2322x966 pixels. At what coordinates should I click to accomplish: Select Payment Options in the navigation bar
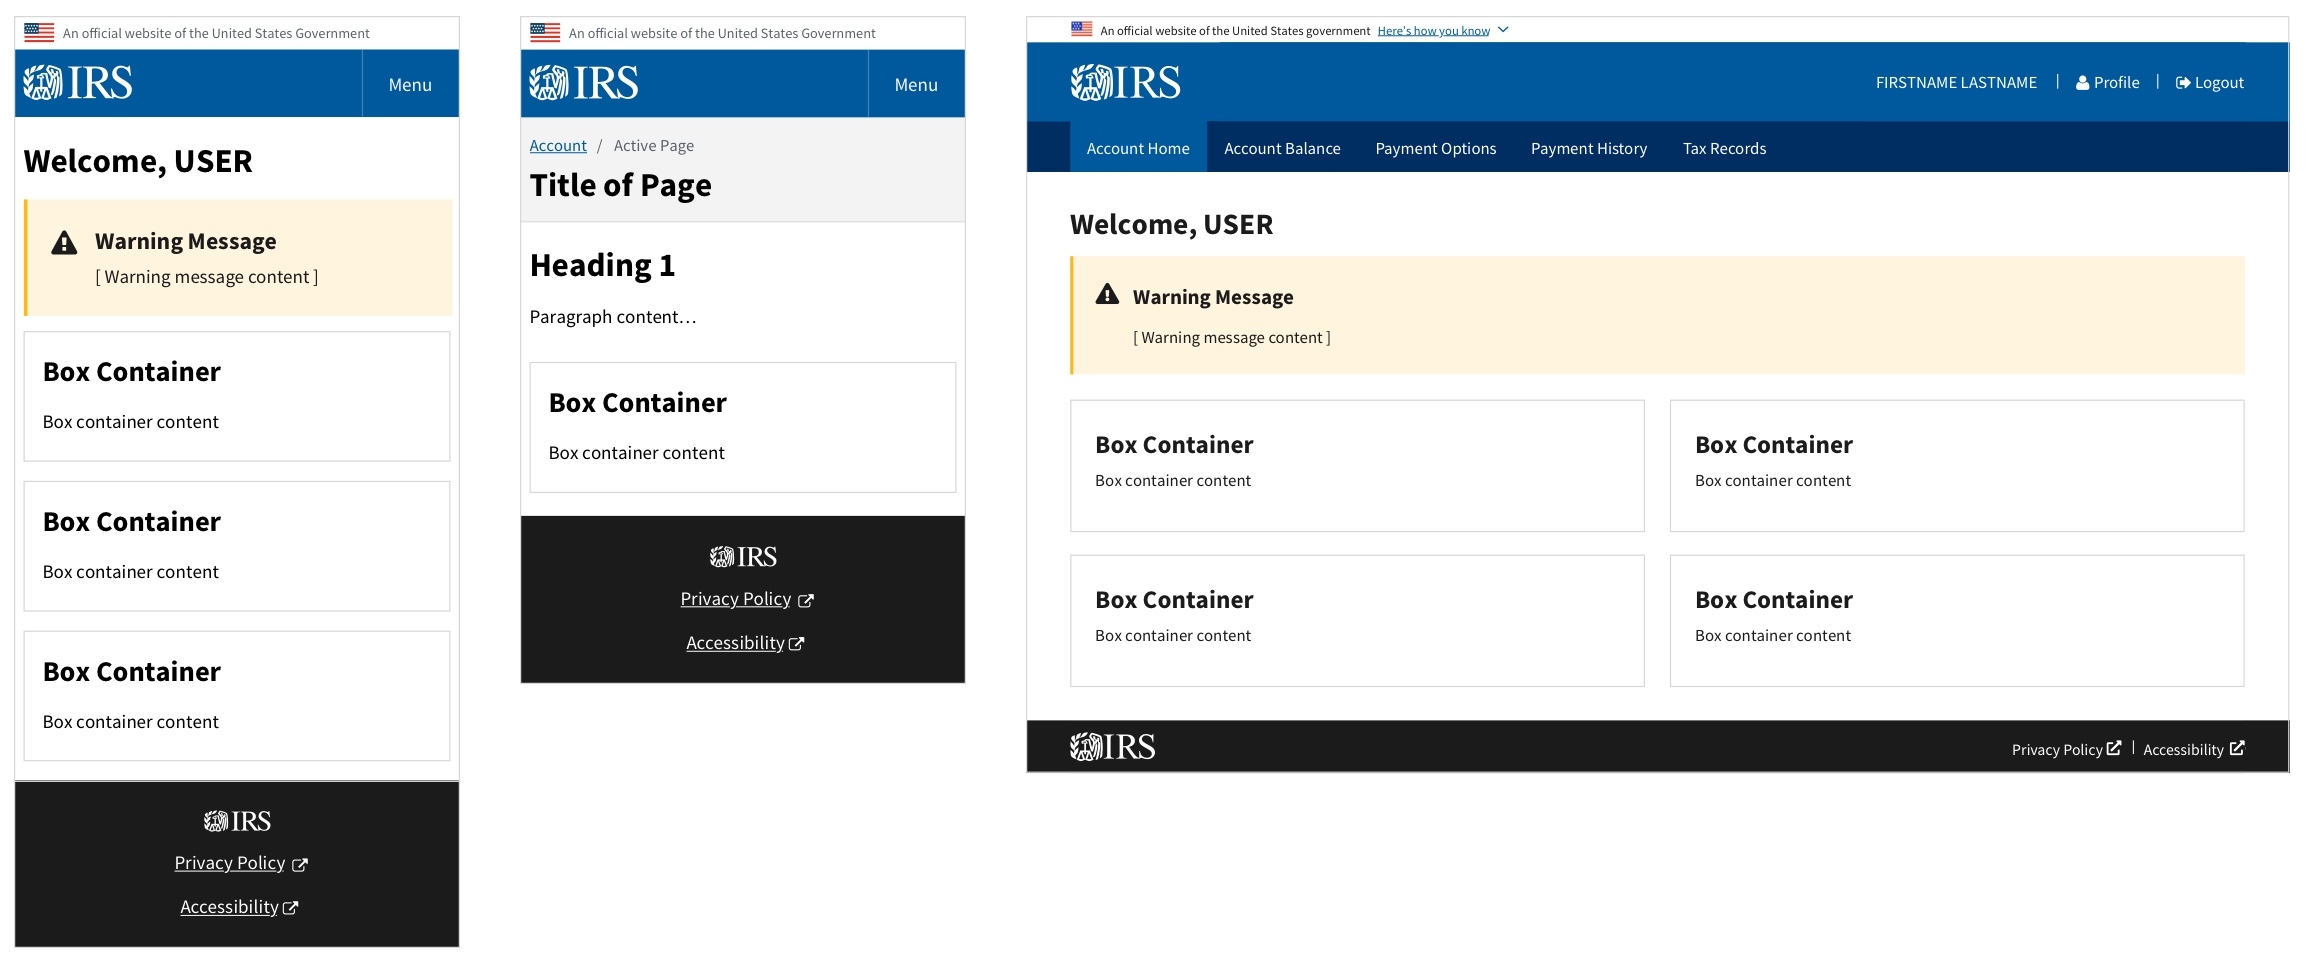point(1435,148)
